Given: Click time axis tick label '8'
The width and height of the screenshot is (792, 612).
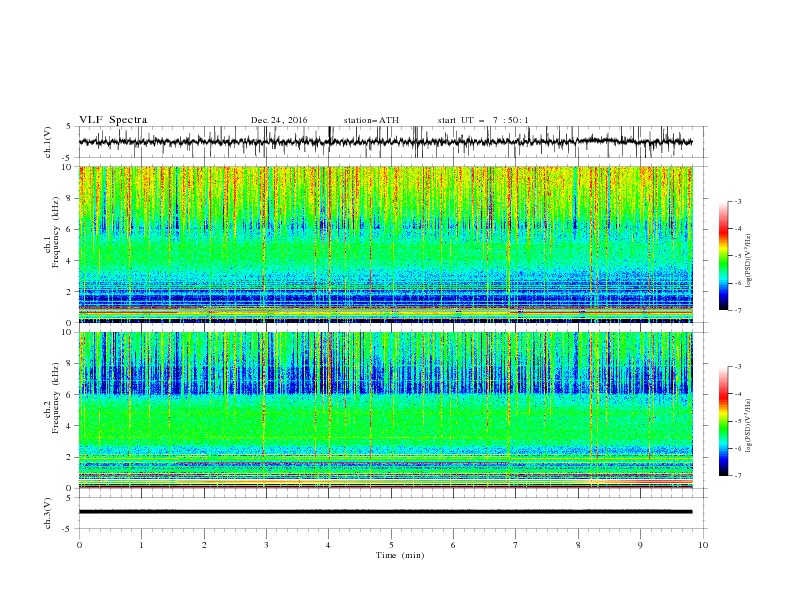Looking at the screenshot, I should (578, 545).
